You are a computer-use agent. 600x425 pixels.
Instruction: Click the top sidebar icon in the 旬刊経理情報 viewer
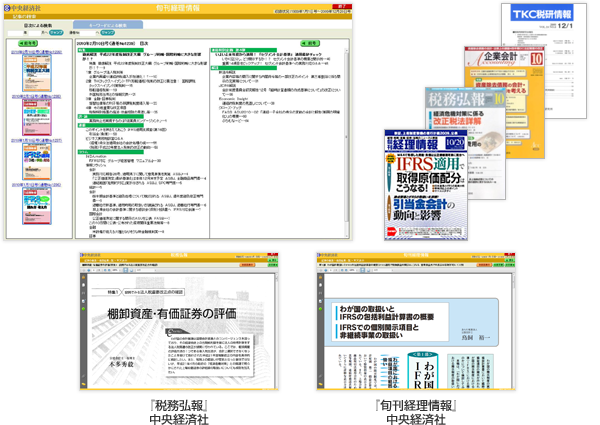tap(321, 277)
